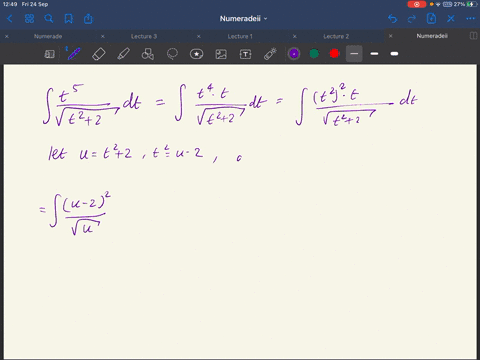
Task: Go back with the left chevron
Action: 10,19
